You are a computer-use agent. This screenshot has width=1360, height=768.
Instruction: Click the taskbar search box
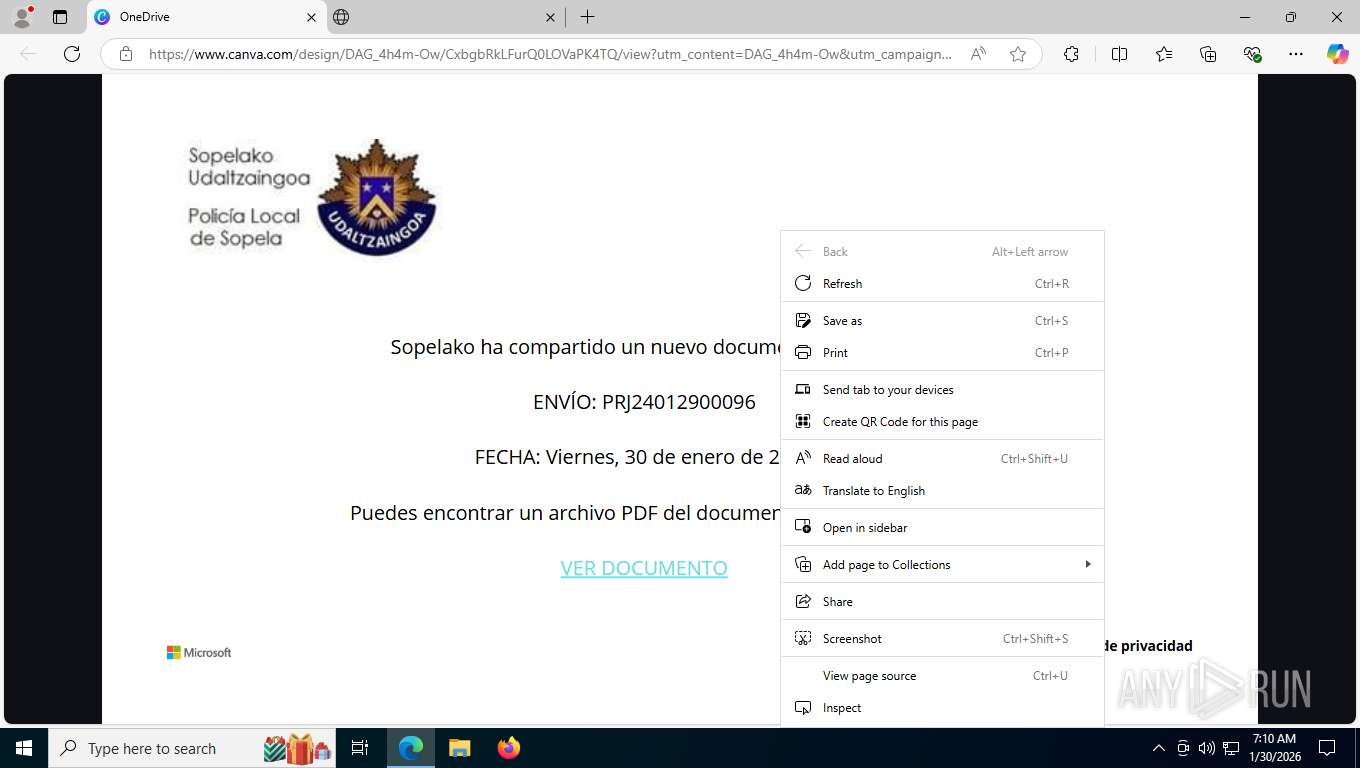tap(193, 748)
